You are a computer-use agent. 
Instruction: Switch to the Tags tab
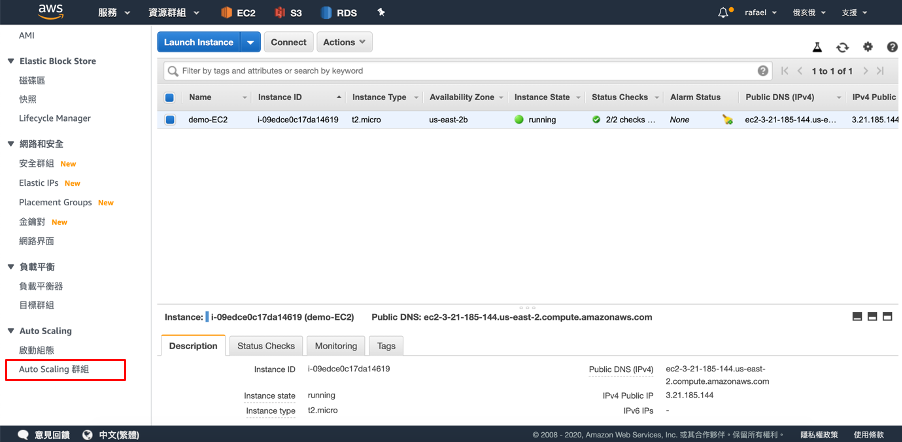pyautogui.click(x=386, y=346)
